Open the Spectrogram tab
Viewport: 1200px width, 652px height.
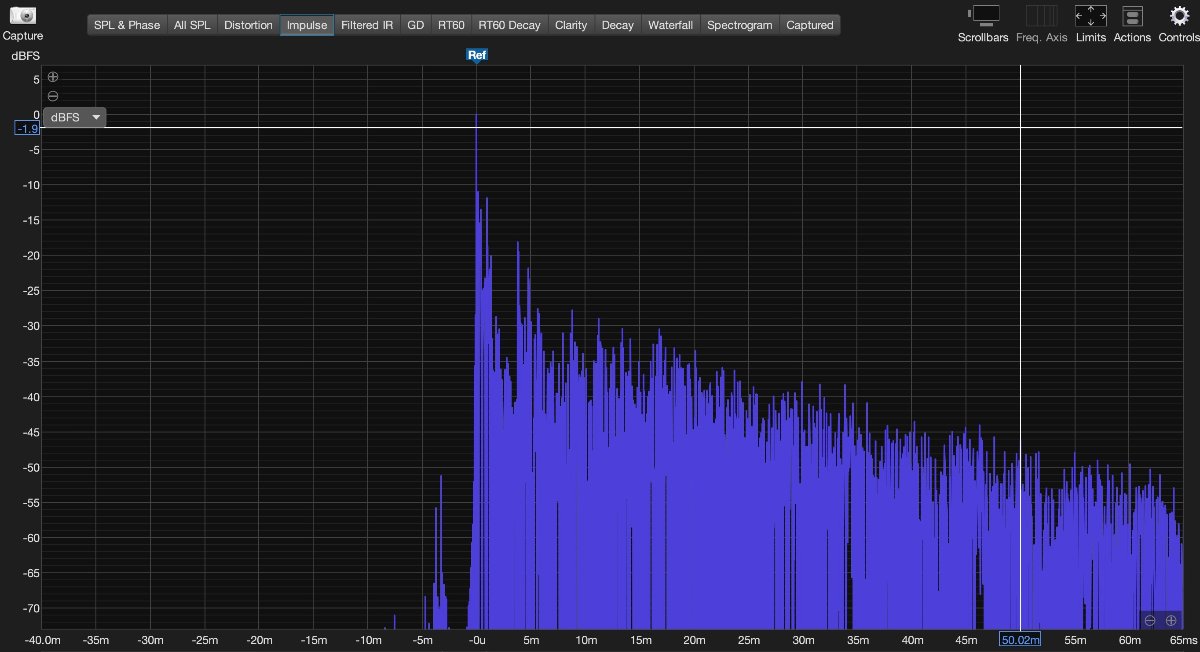click(739, 25)
